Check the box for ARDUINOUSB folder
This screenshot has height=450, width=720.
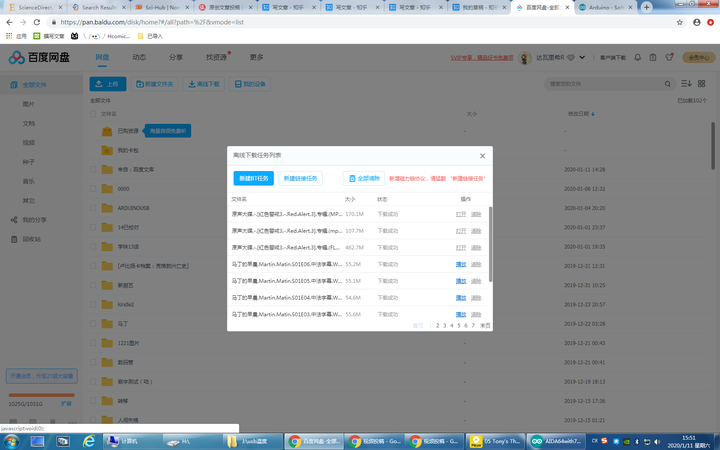coord(93,208)
